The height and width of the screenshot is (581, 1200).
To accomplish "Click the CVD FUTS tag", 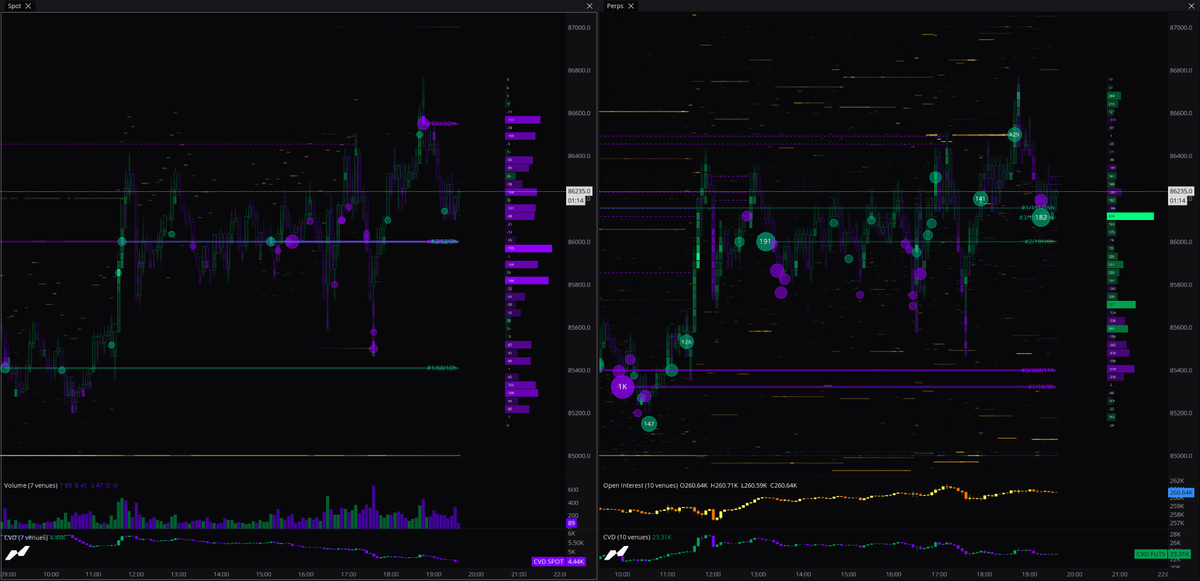I will click(1150, 554).
